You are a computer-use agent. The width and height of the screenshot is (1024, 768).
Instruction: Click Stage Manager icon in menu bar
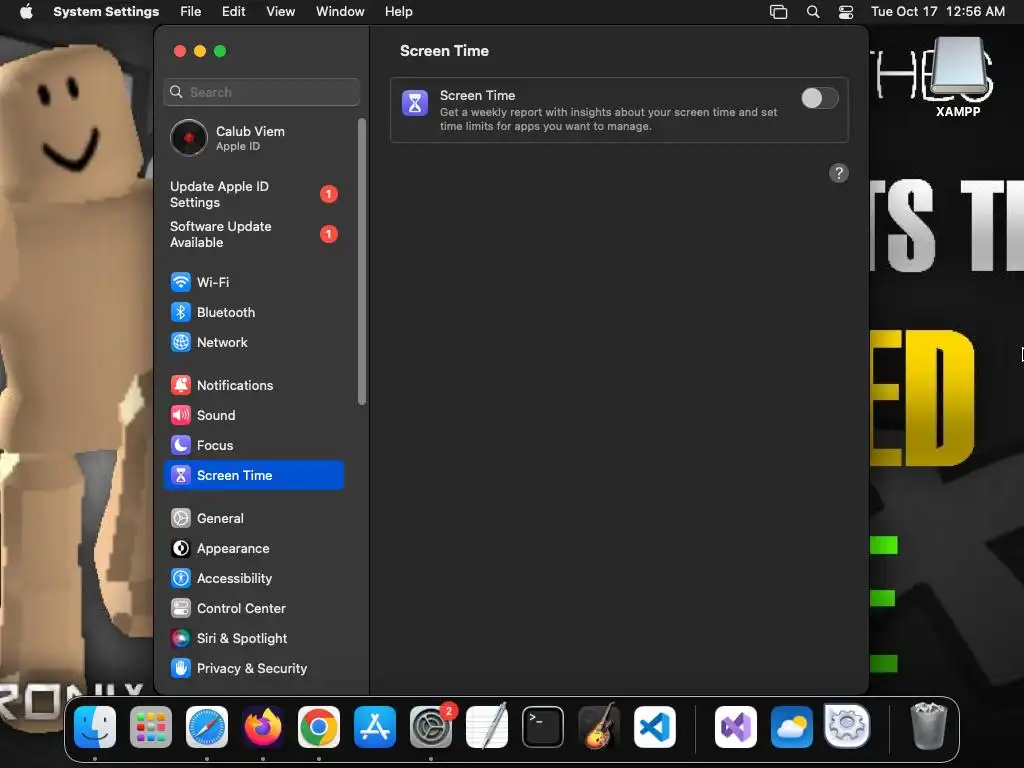point(778,12)
